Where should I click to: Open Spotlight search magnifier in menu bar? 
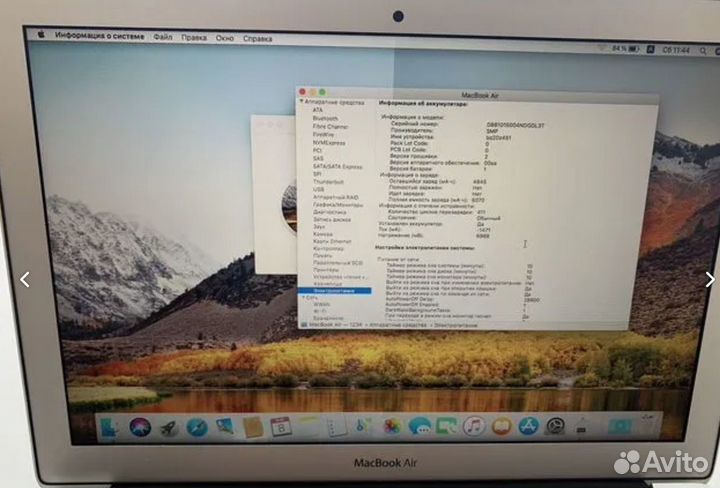[x=703, y=51]
